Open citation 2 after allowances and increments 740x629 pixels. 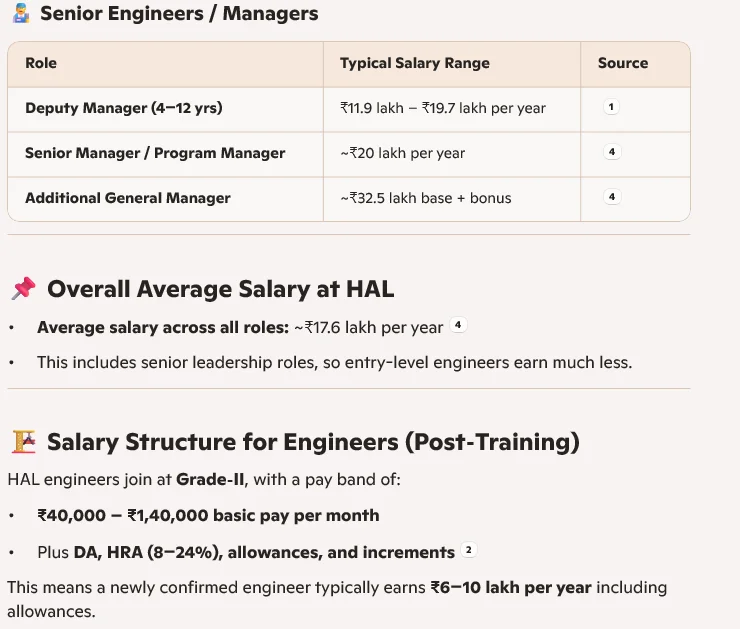coord(468,550)
